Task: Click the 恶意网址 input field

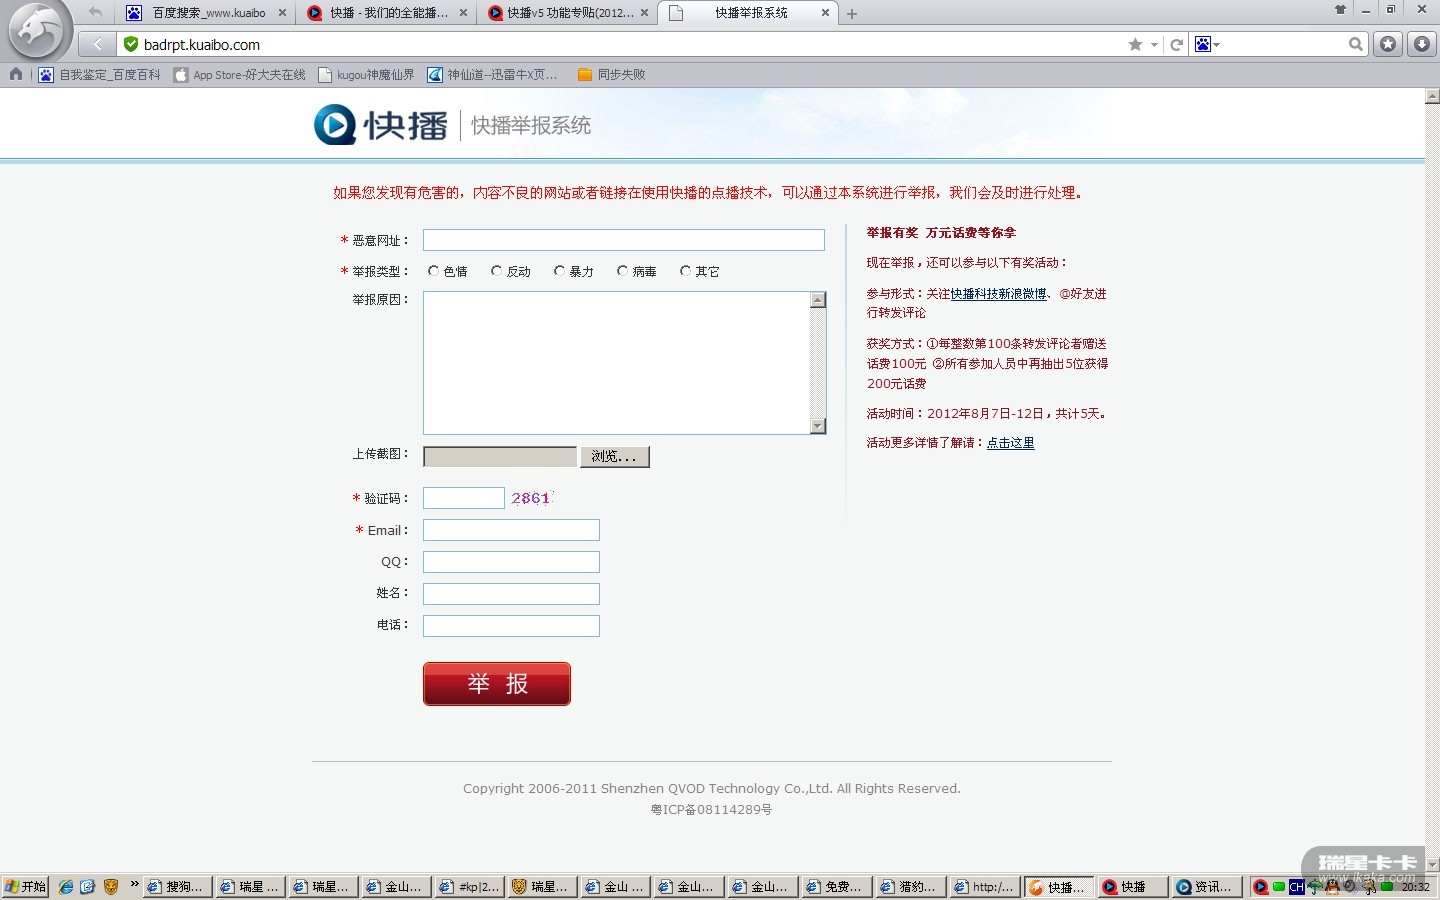Action: (624, 240)
